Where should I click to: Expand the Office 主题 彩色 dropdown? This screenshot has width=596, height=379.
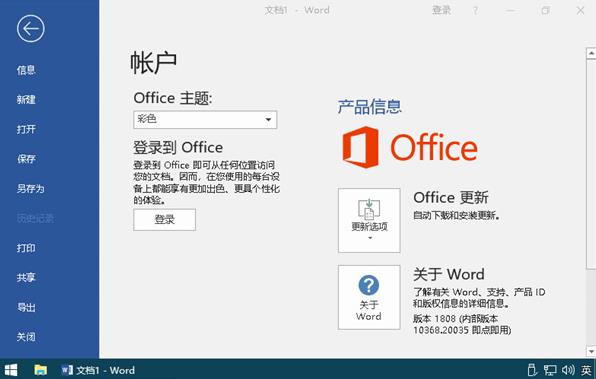pos(205,120)
